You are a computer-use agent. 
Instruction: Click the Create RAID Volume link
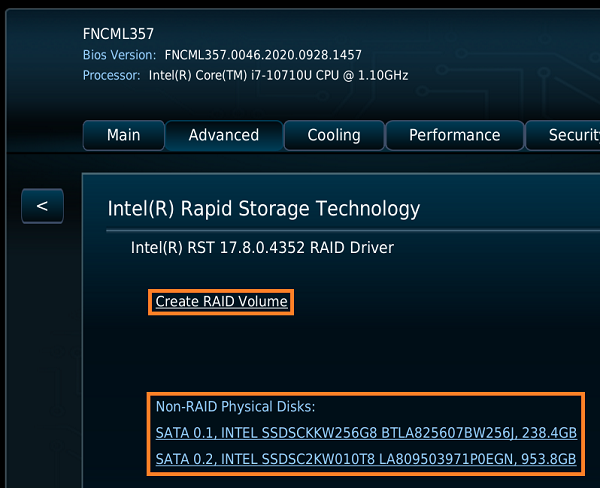point(221,301)
